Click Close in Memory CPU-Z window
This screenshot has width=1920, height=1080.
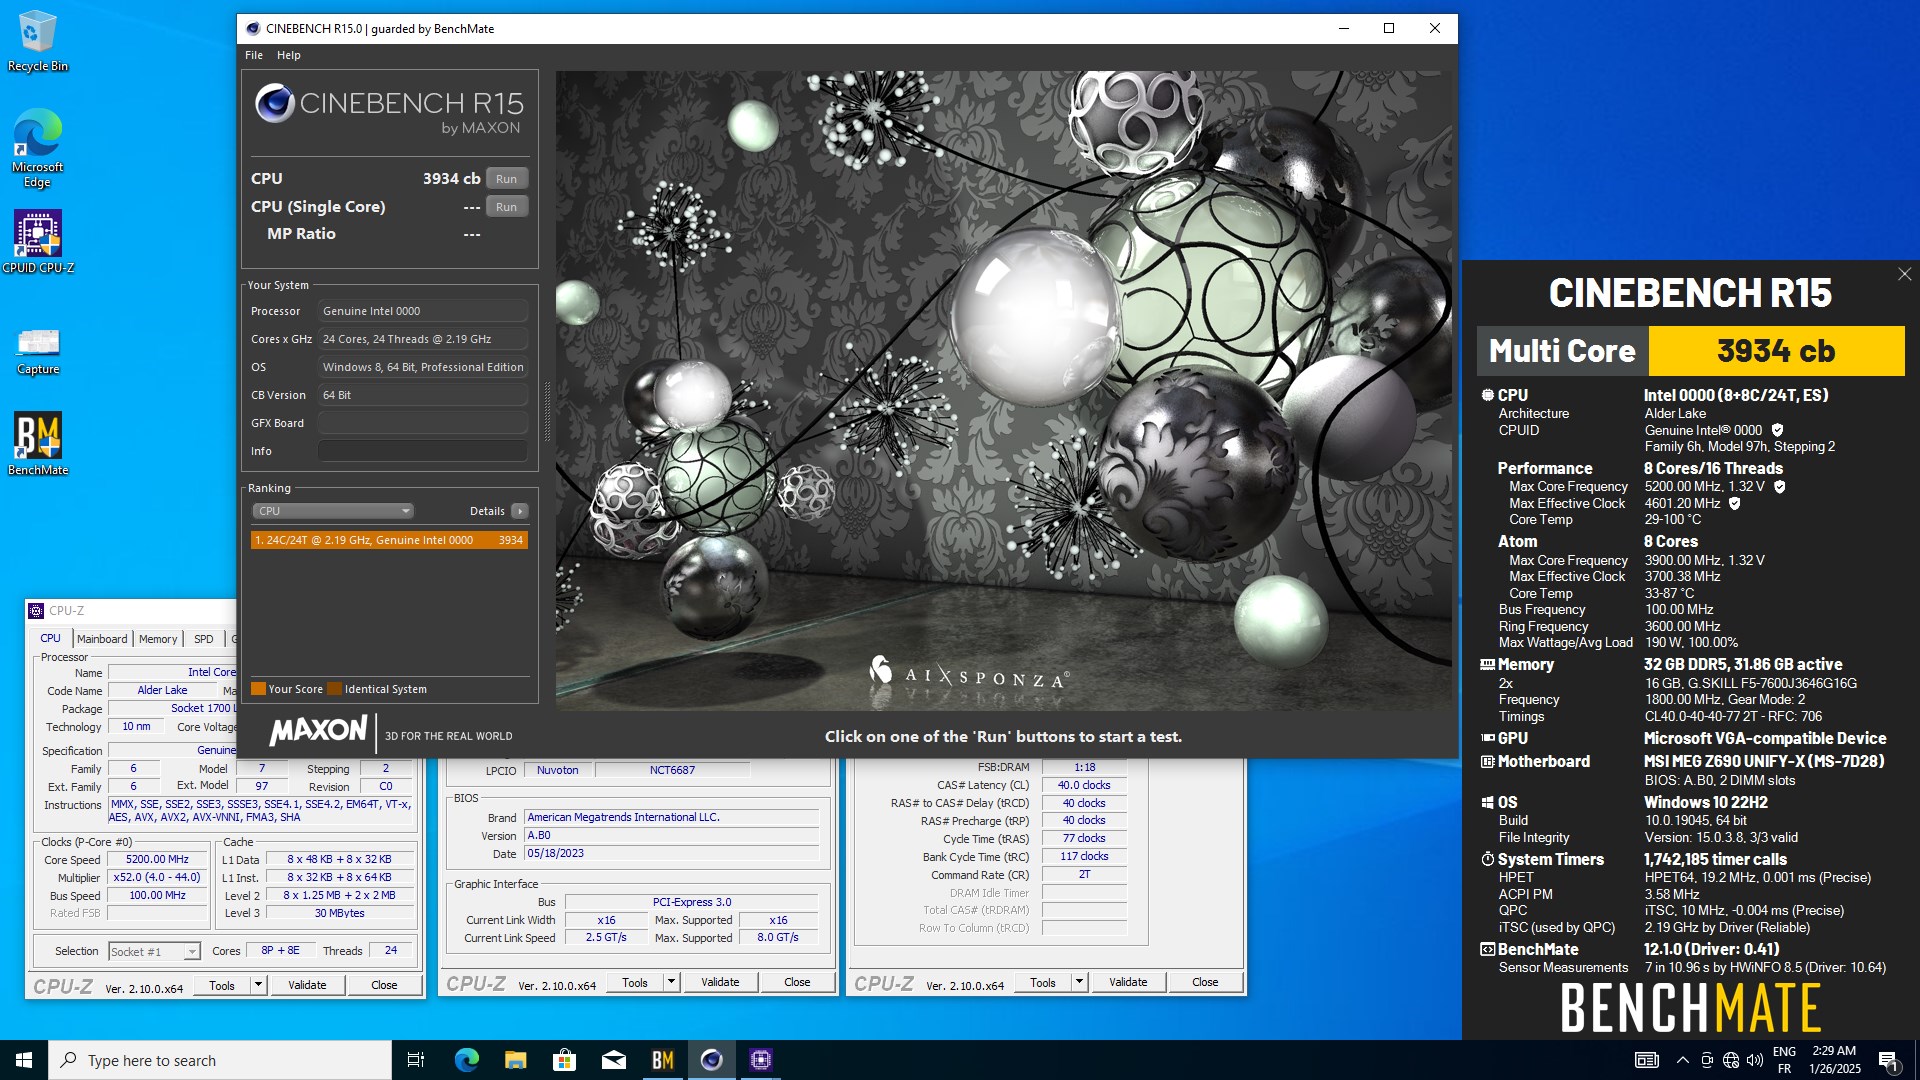pyautogui.click(x=1205, y=983)
